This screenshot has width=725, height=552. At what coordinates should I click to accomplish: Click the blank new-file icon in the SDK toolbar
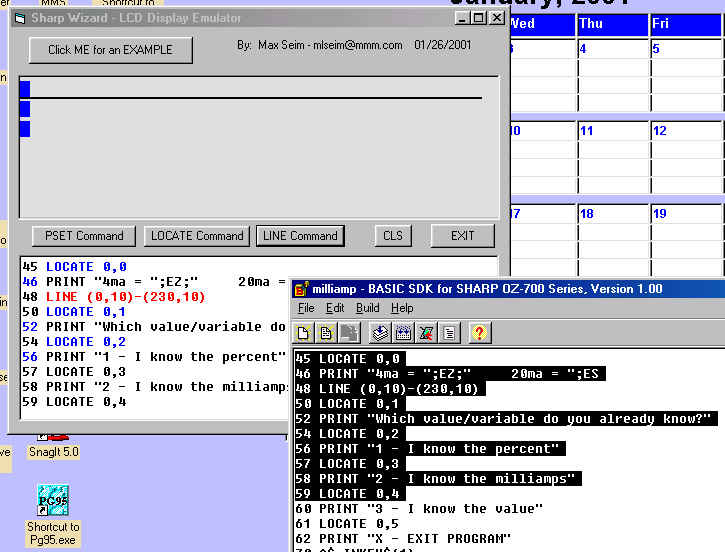(304, 333)
